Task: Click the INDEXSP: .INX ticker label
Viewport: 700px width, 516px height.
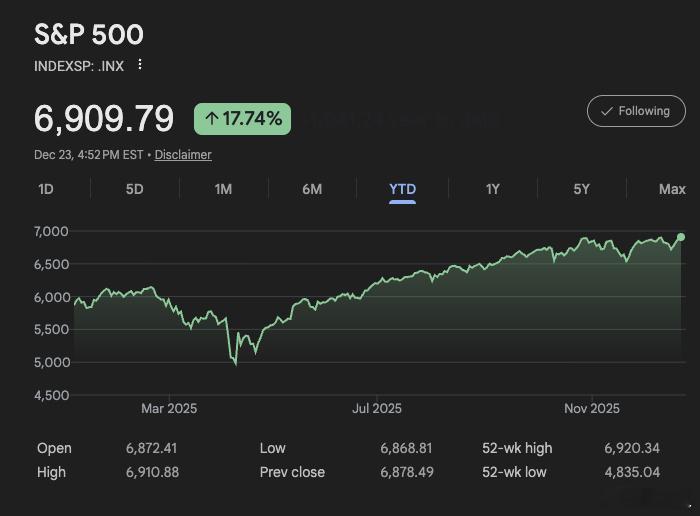Action: point(78,65)
